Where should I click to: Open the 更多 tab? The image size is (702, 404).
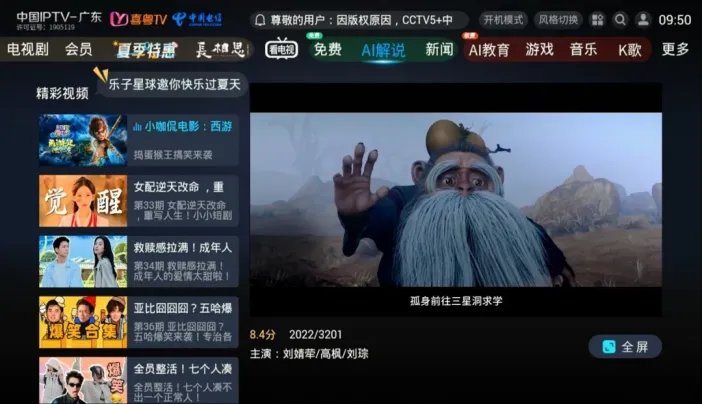[x=675, y=49]
